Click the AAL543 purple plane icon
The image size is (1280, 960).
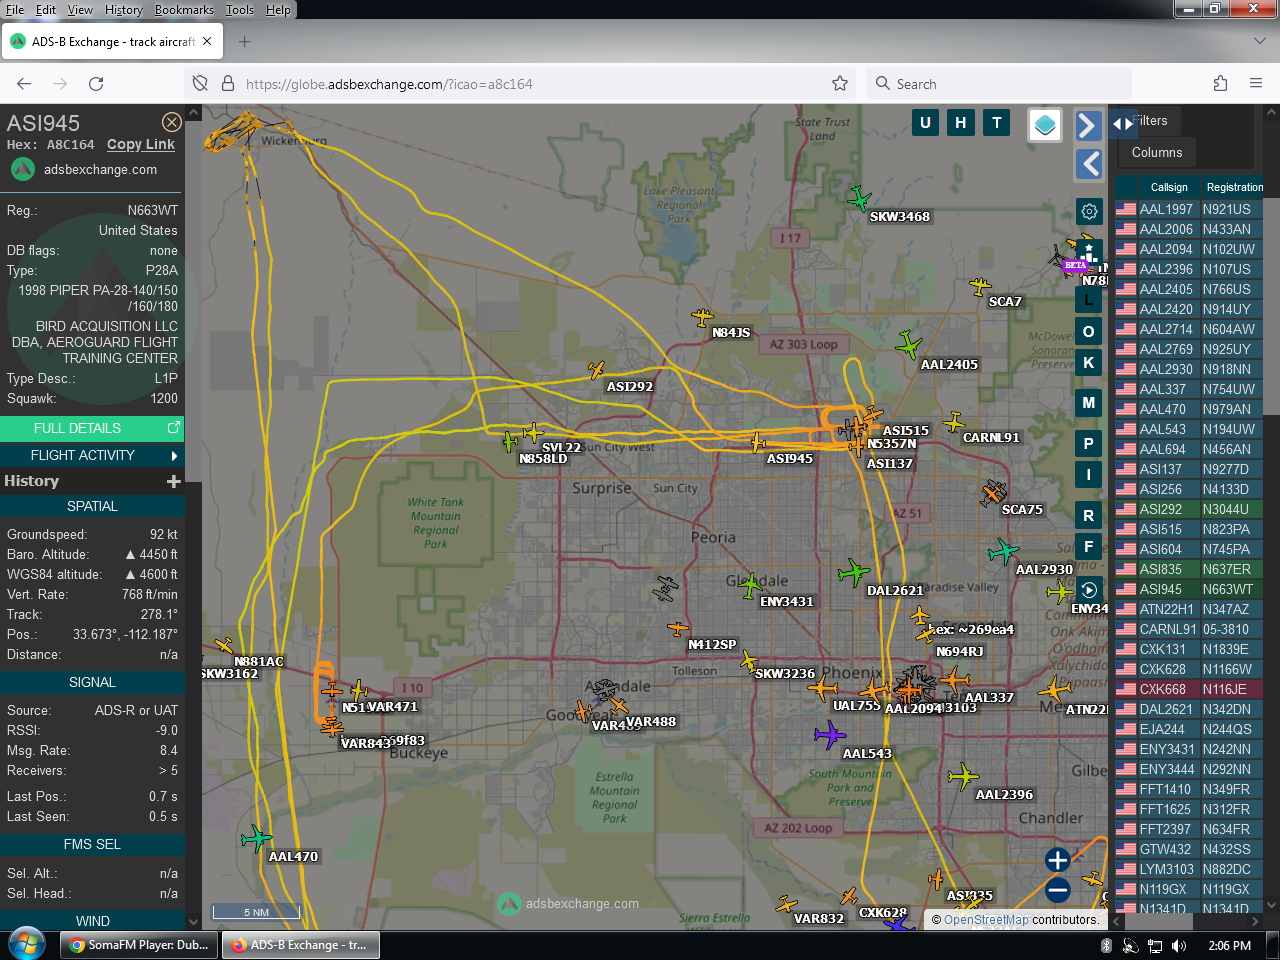click(829, 735)
